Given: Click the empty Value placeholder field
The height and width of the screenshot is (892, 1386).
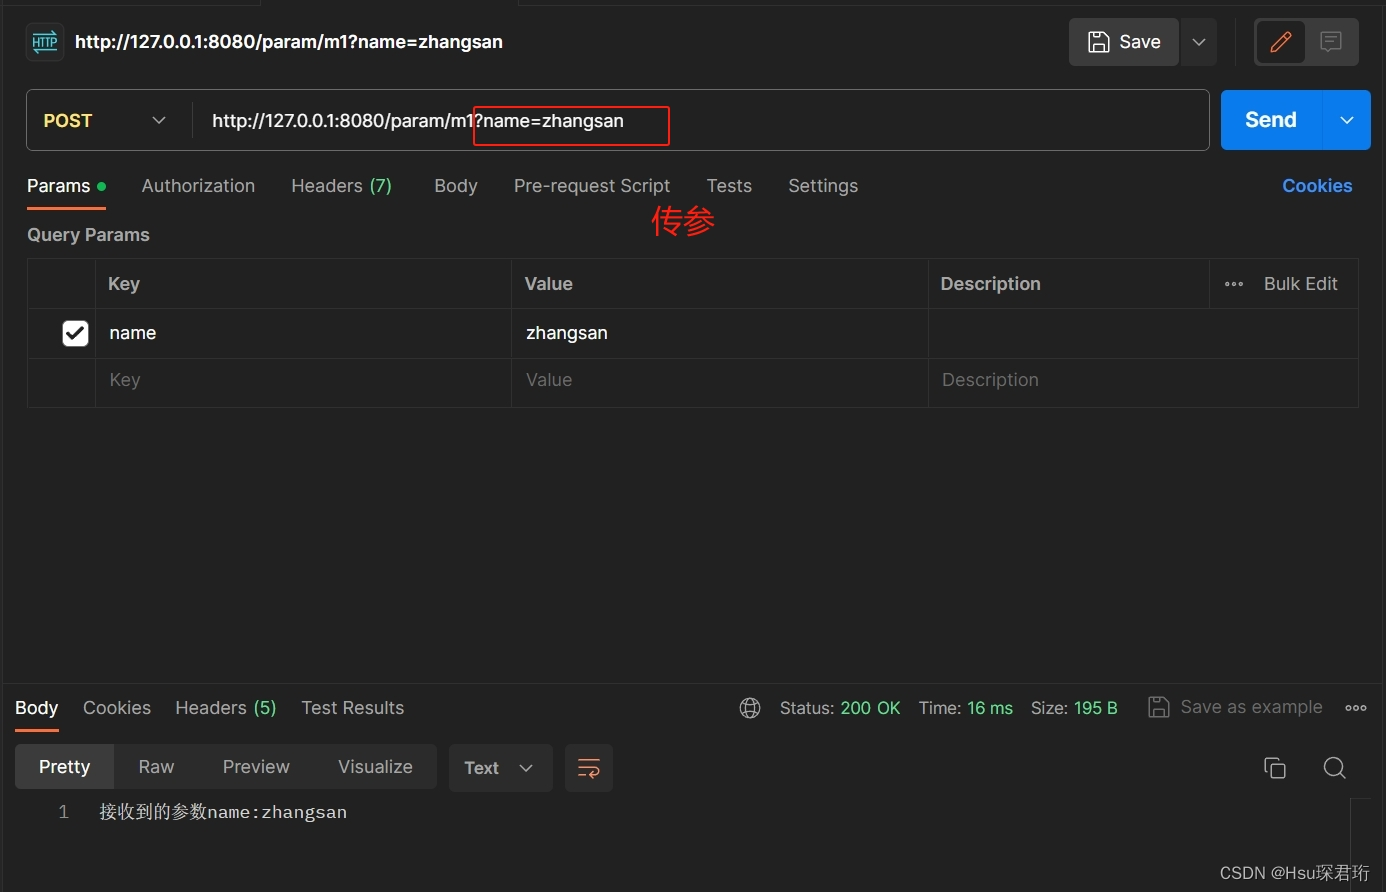Looking at the screenshot, I should (x=719, y=381).
